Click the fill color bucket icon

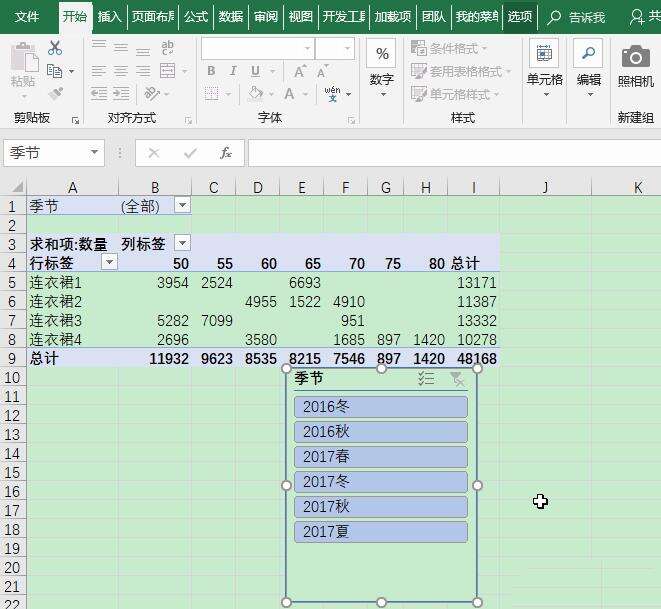pyautogui.click(x=255, y=93)
